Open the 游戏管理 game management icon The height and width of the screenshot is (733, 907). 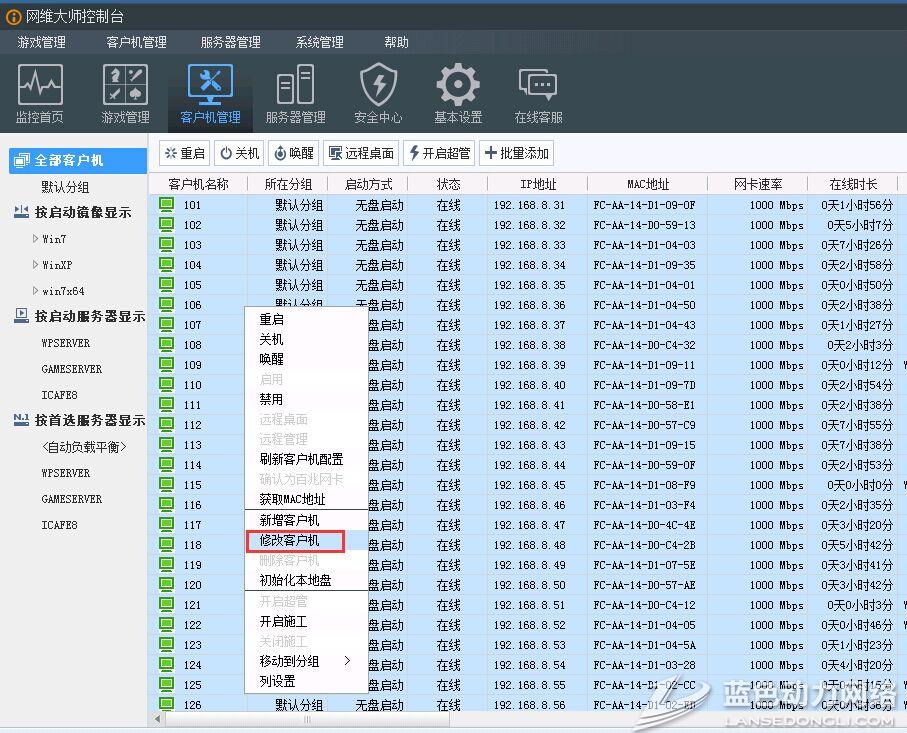pyautogui.click(x=125, y=95)
